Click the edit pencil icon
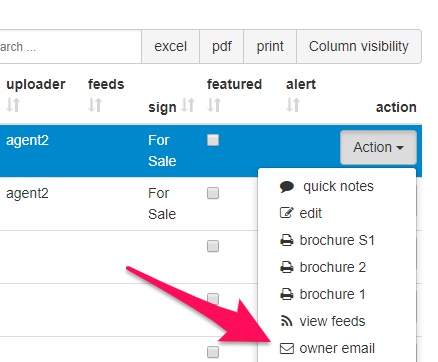The image size is (438, 362). 286,213
